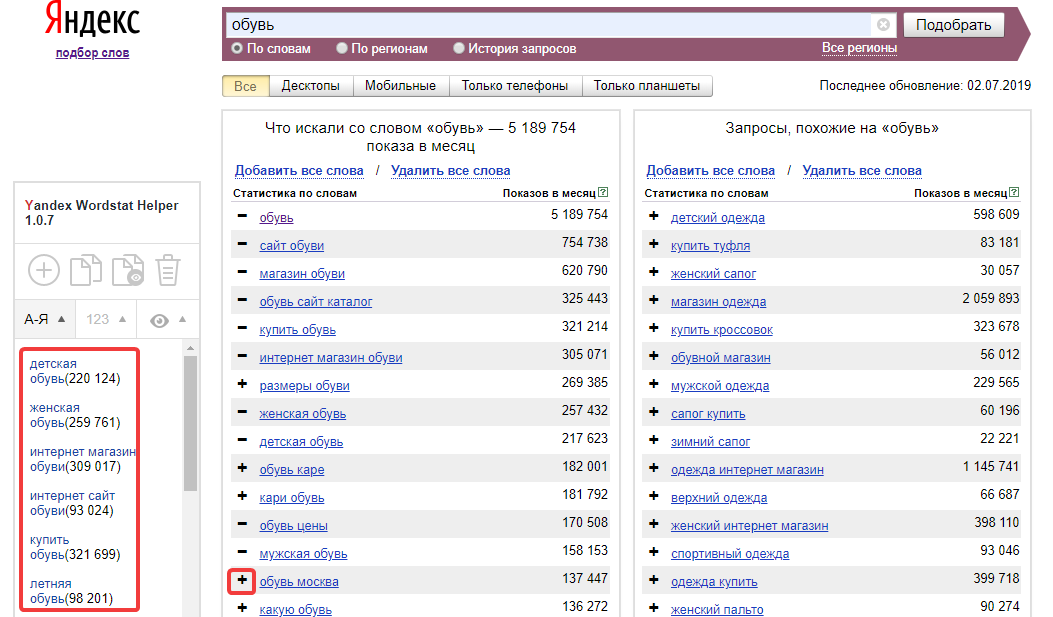Select the 'История запросов' radio button

459,48
